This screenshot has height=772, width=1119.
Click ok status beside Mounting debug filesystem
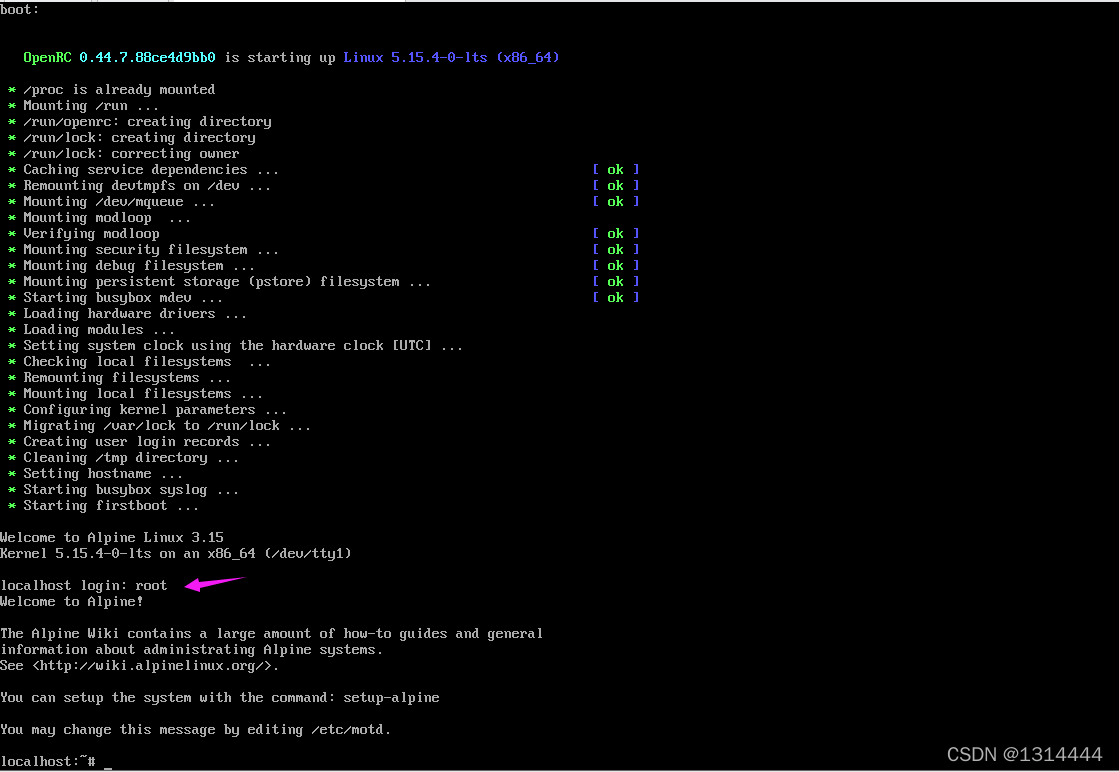pos(615,265)
